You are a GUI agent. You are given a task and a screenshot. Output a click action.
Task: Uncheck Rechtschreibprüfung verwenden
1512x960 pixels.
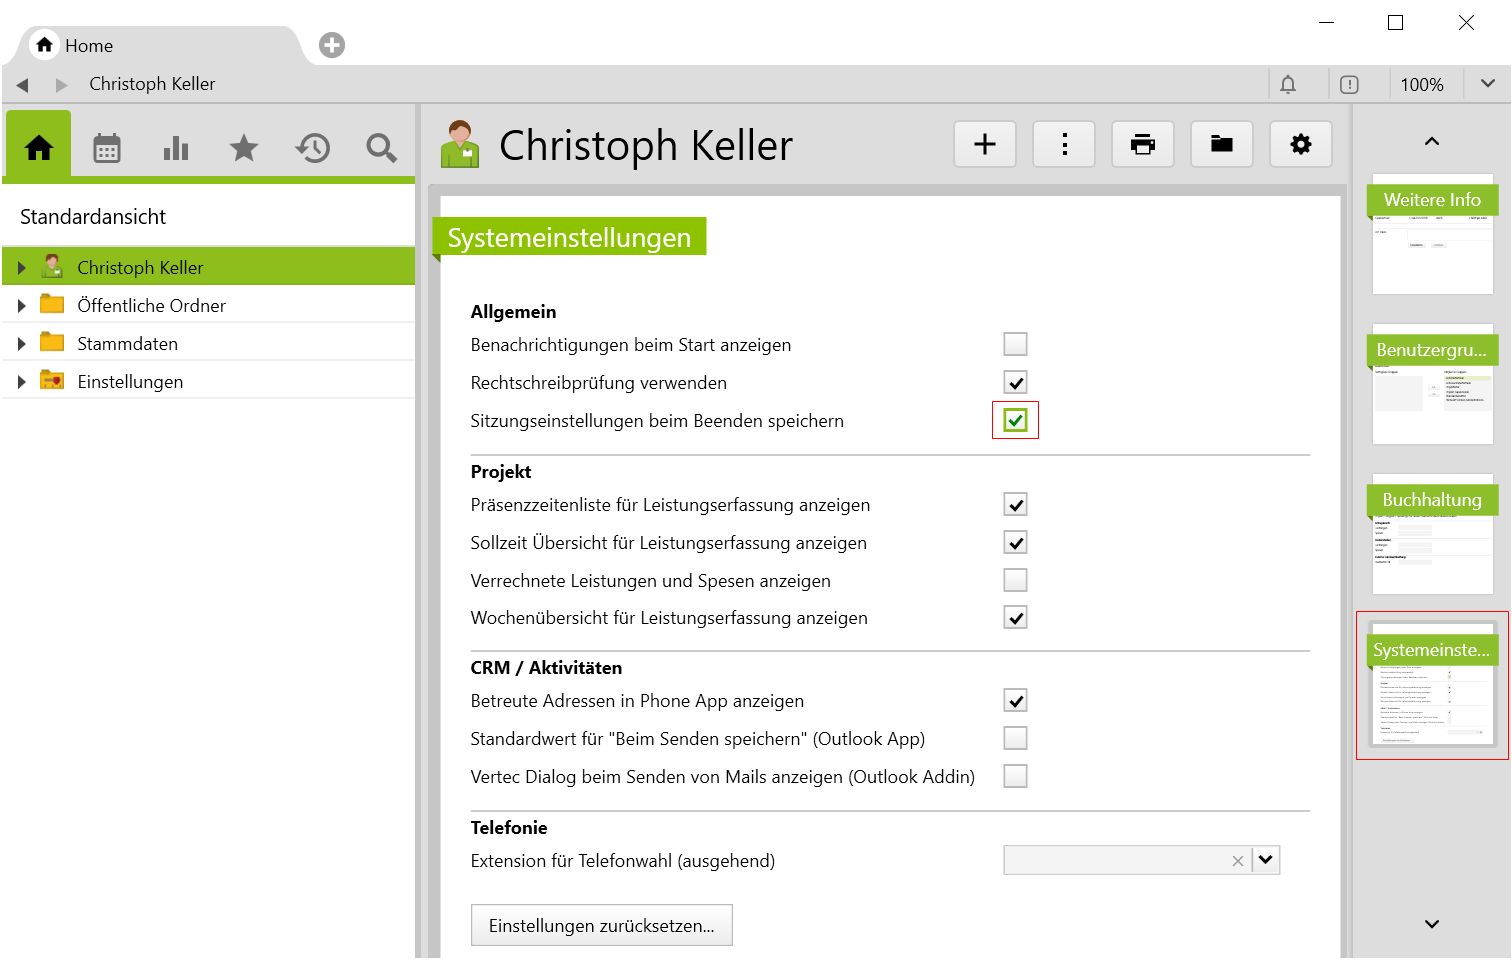click(x=1015, y=382)
